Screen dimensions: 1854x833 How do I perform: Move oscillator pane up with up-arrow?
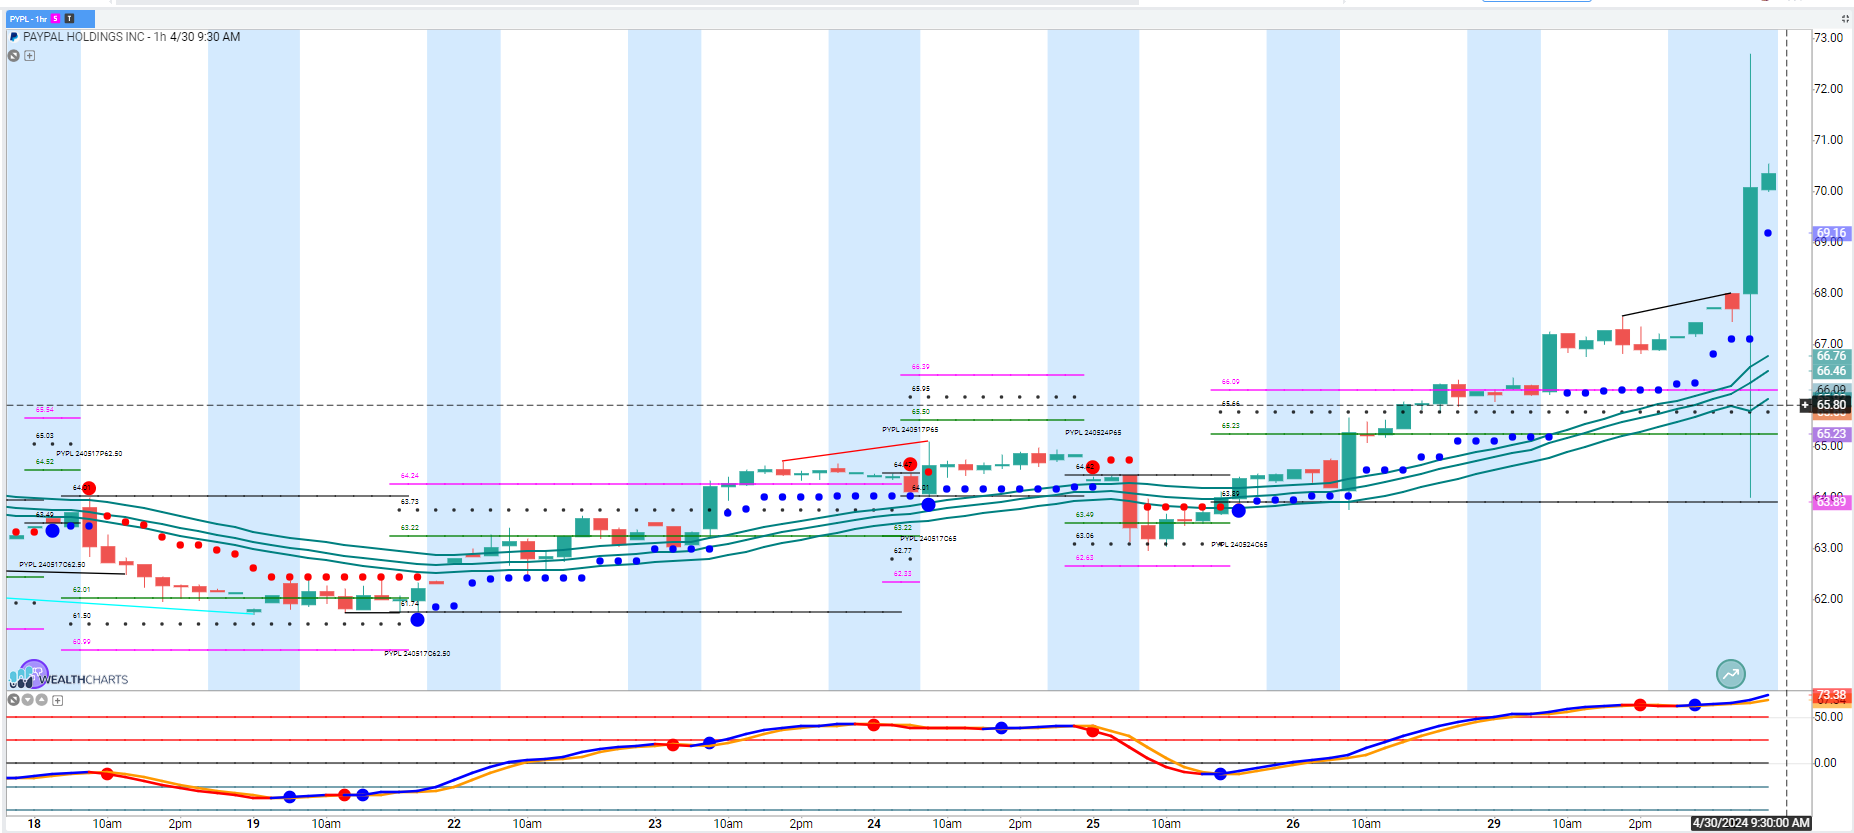tap(42, 700)
